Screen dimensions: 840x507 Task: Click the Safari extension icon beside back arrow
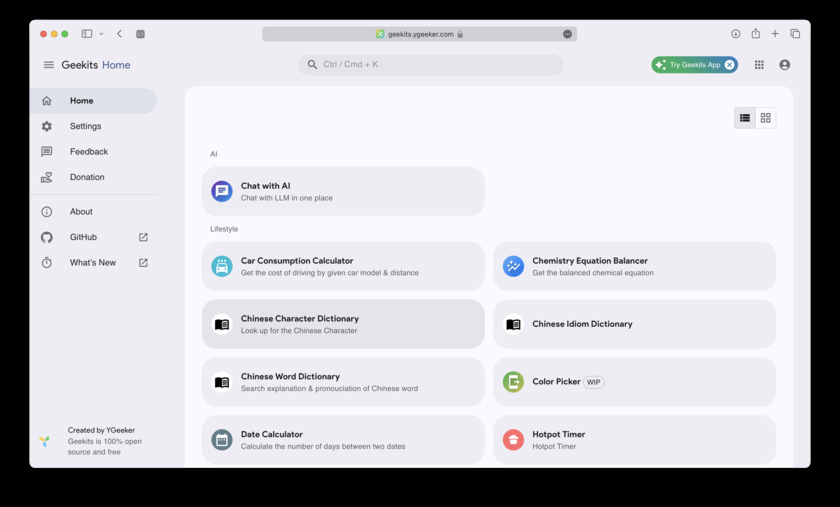140,34
